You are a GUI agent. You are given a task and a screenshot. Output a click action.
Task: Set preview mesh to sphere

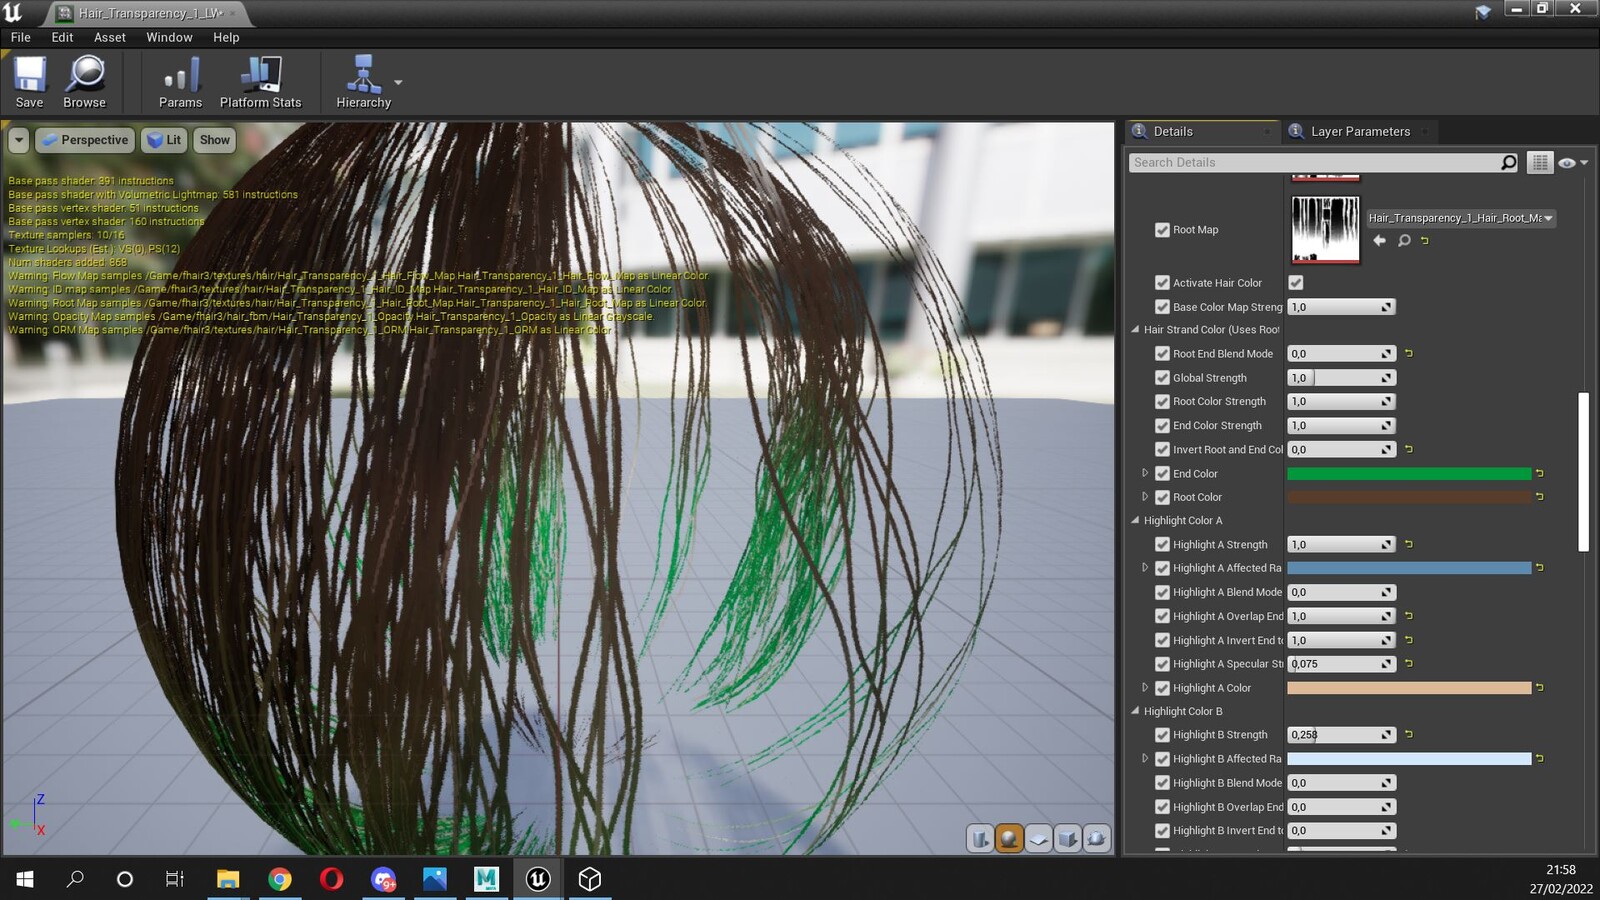coord(1010,839)
